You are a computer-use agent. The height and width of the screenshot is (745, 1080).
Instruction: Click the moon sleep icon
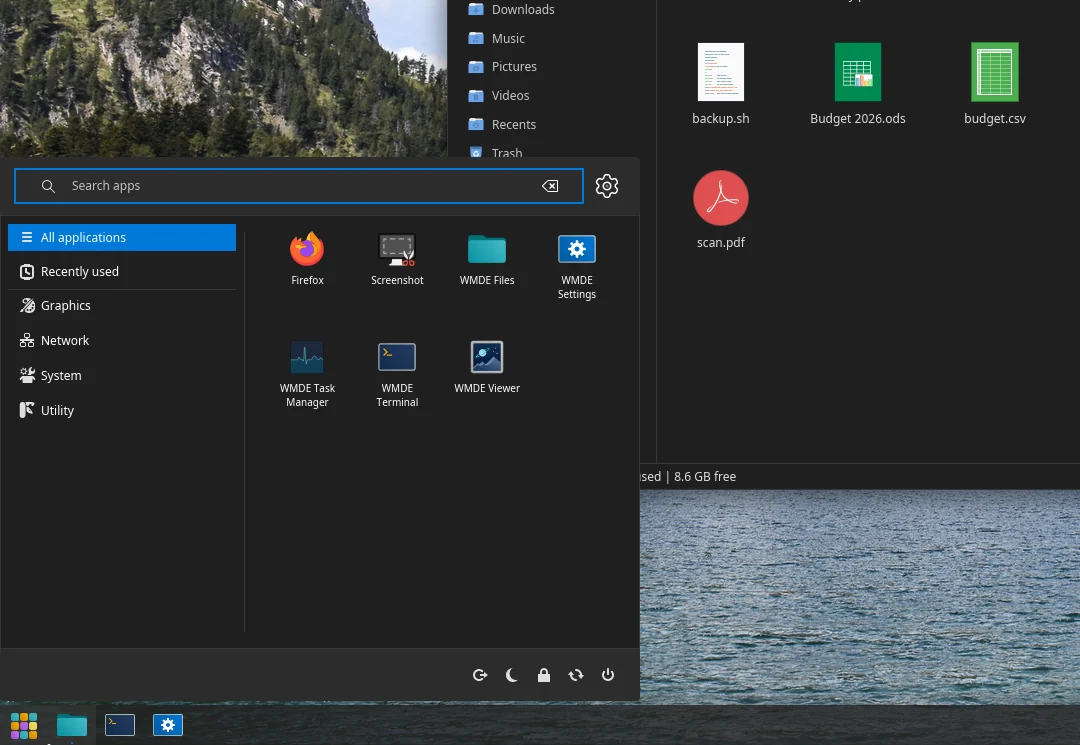[x=512, y=675]
